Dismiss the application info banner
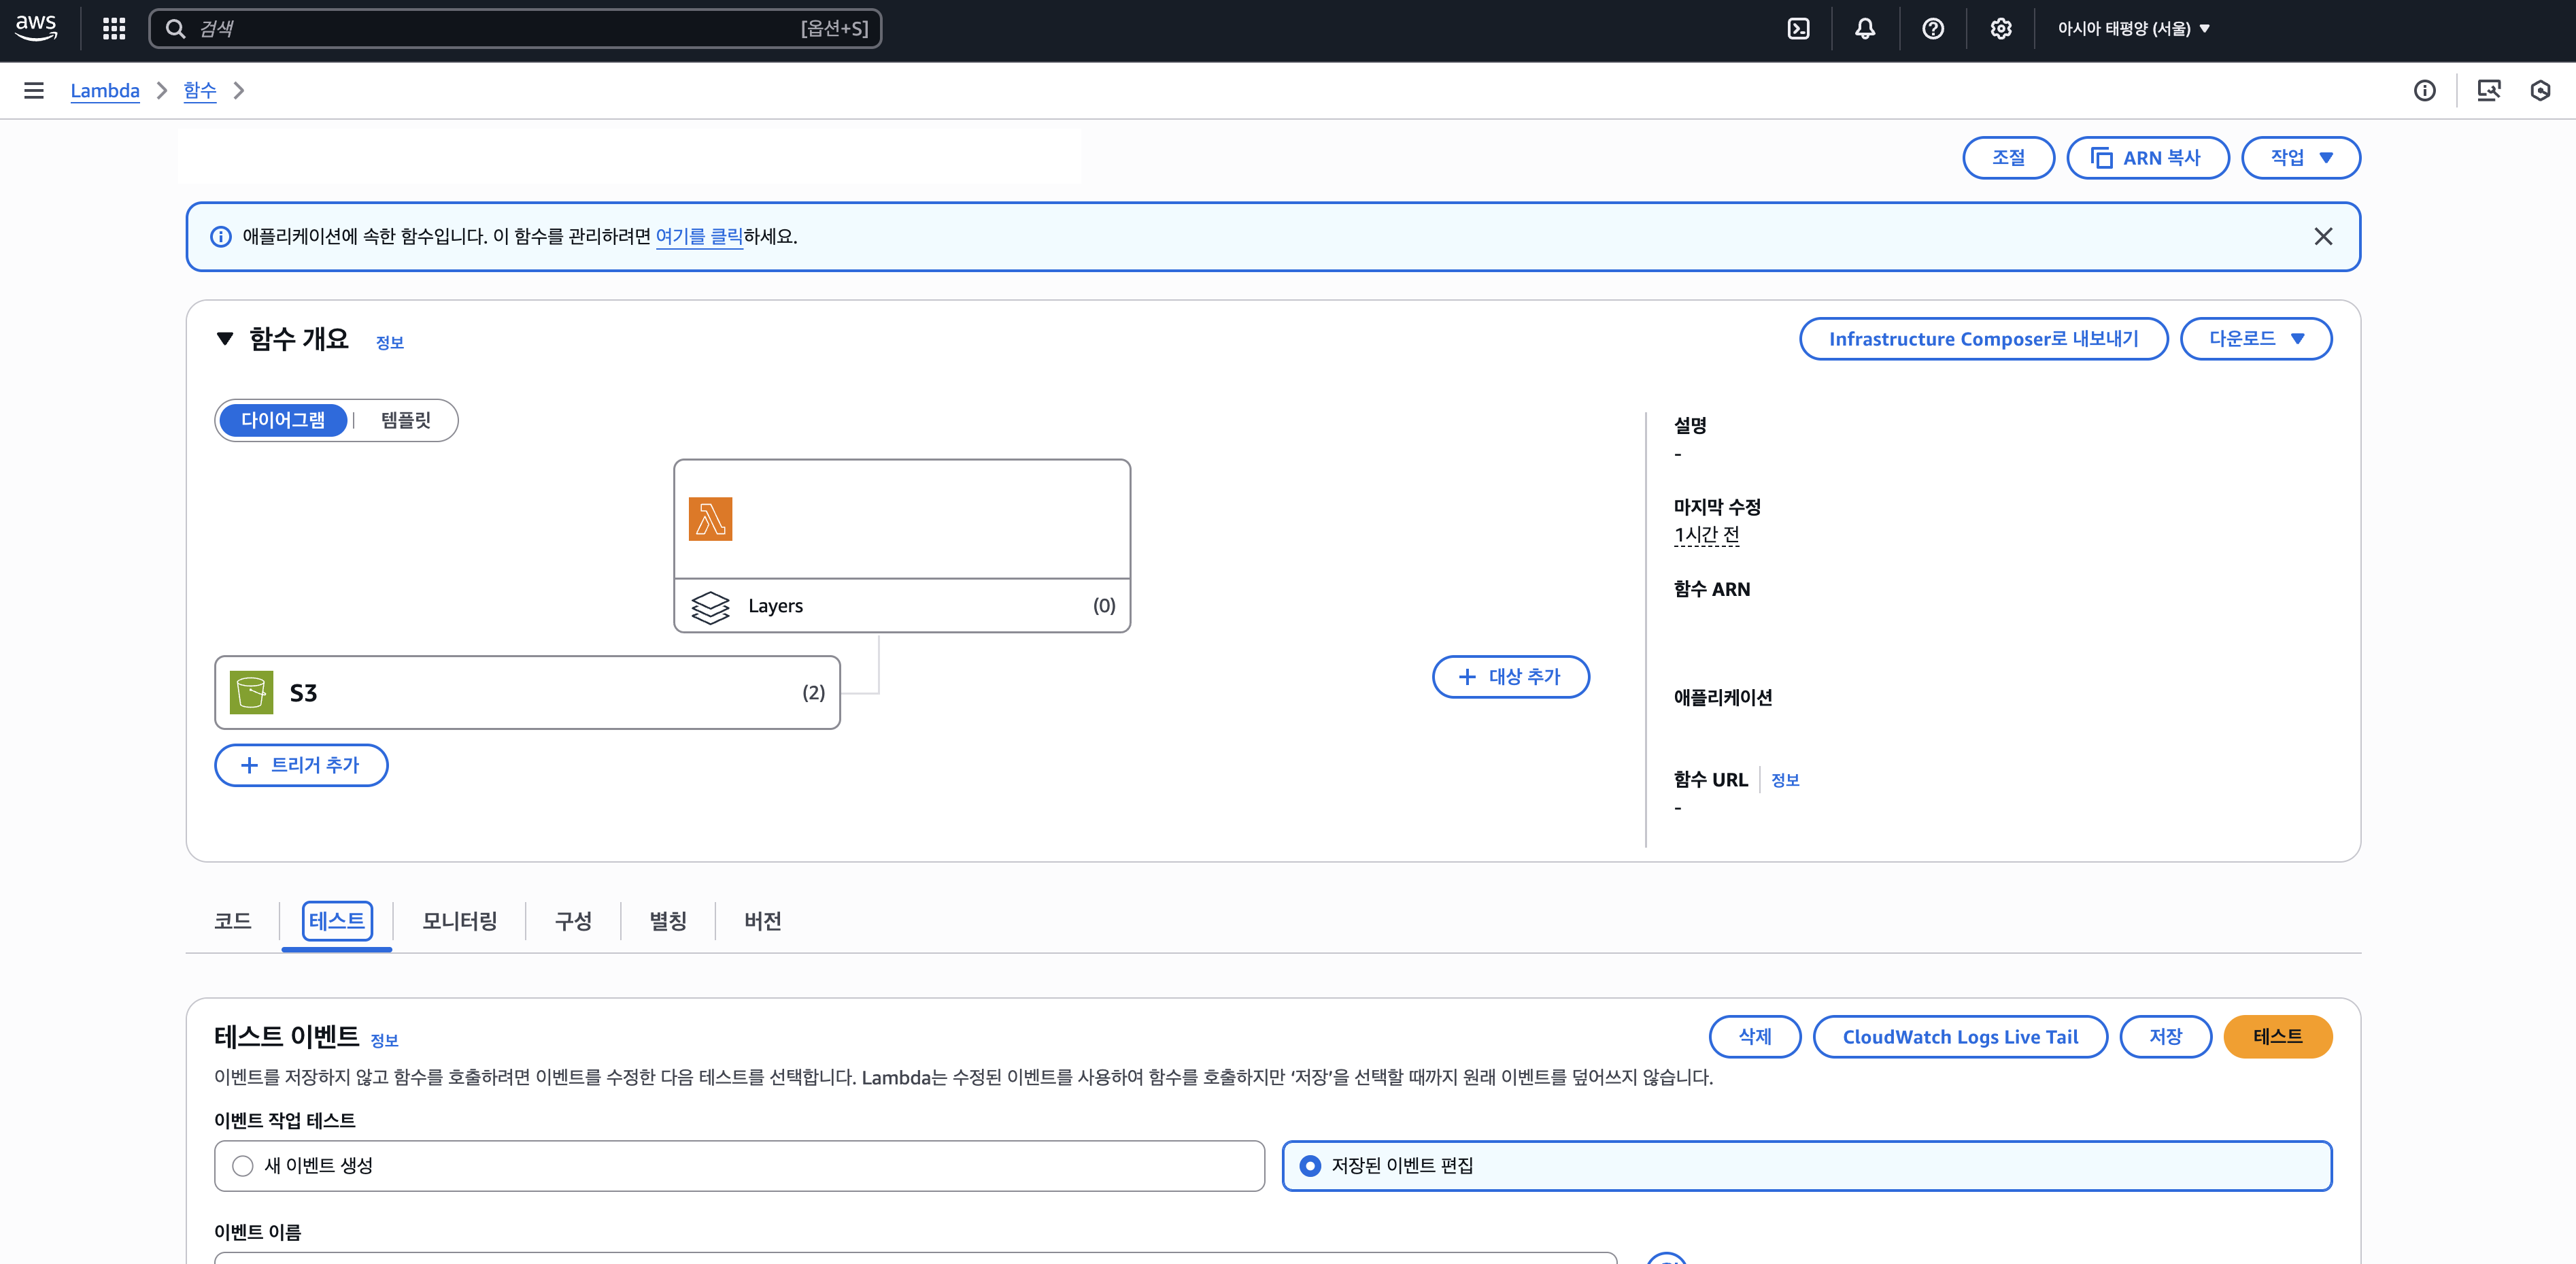The image size is (2576, 1264). coord(2323,236)
